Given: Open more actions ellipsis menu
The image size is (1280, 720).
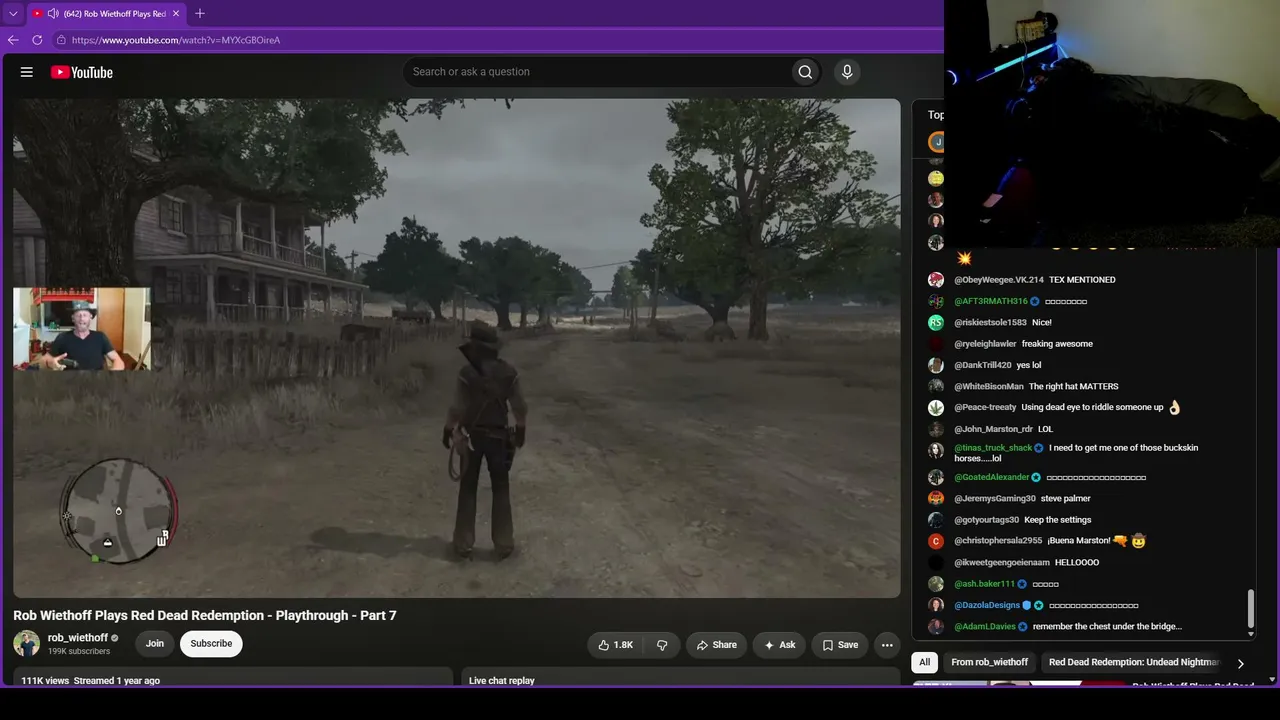Looking at the screenshot, I should point(887,645).
